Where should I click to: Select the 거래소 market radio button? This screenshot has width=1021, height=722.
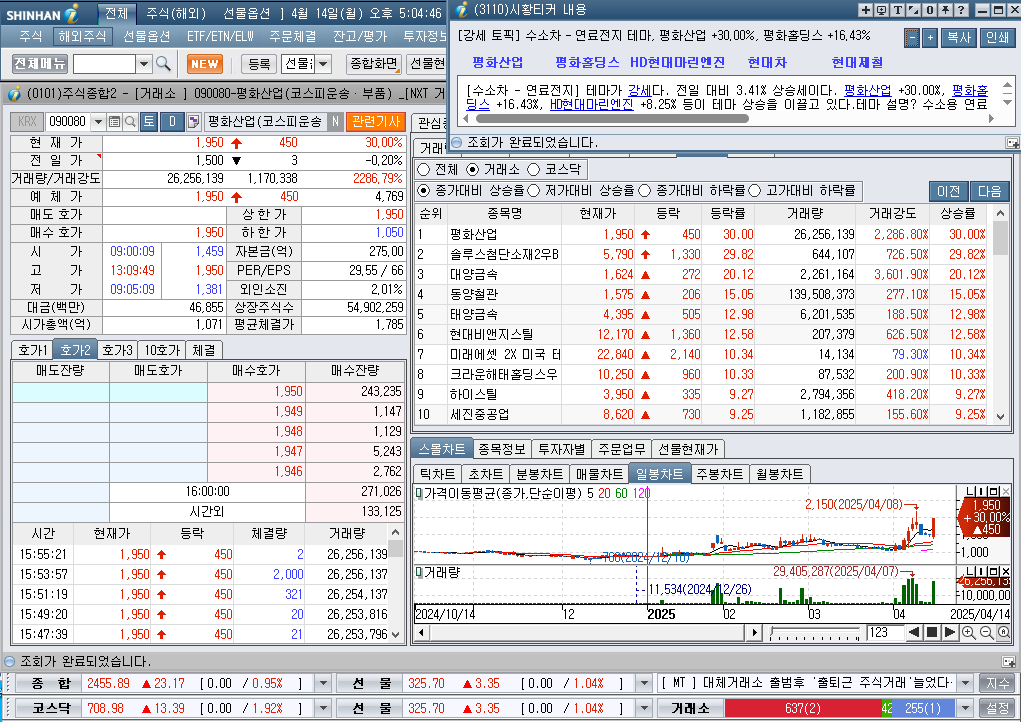point(473,169)
